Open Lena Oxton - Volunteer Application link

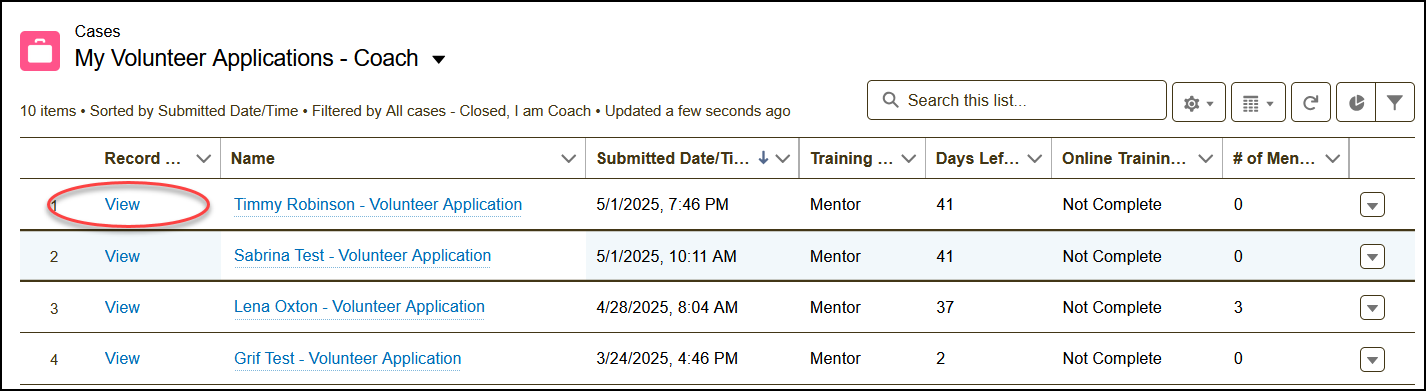(359, 307)
